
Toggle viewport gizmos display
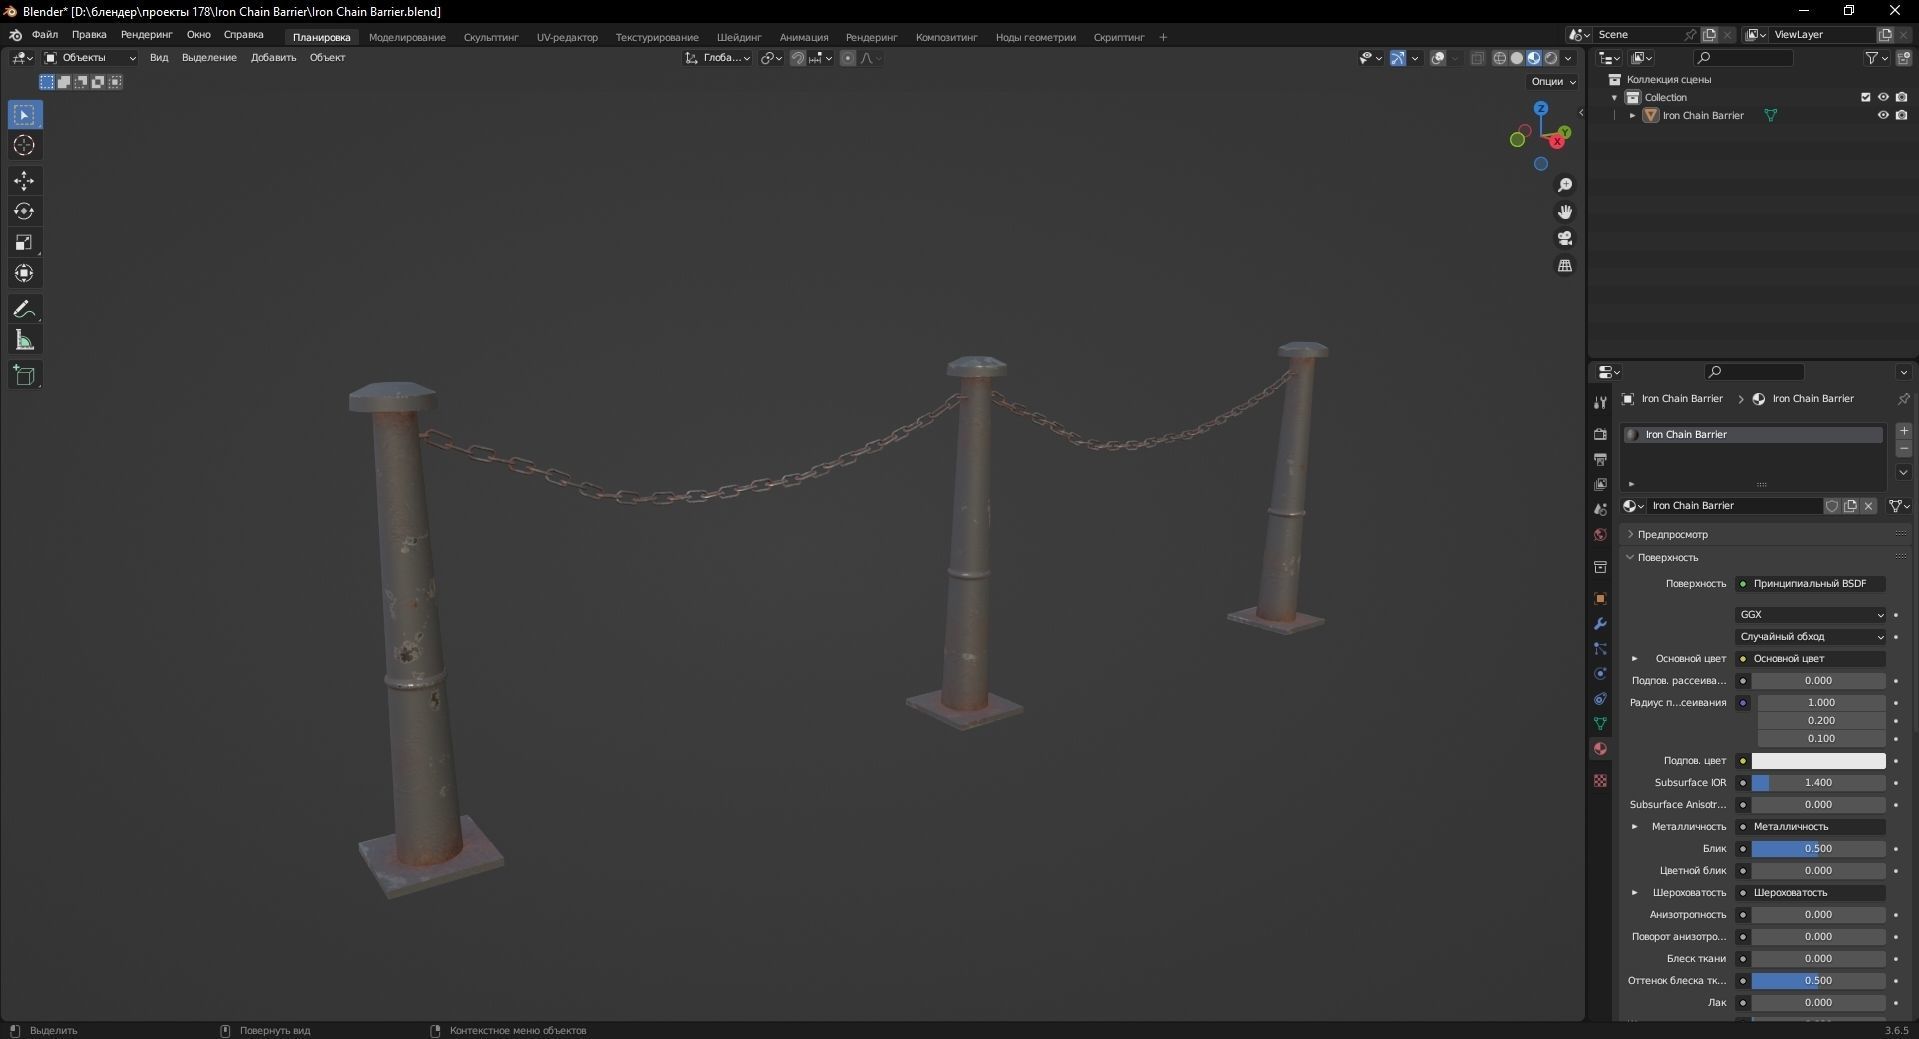(x=1398, y=58)
